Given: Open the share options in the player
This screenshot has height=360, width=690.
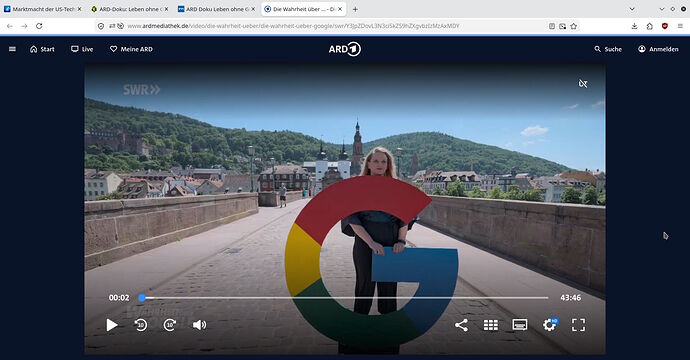Looking at the screenshot, I should point(461,325).
